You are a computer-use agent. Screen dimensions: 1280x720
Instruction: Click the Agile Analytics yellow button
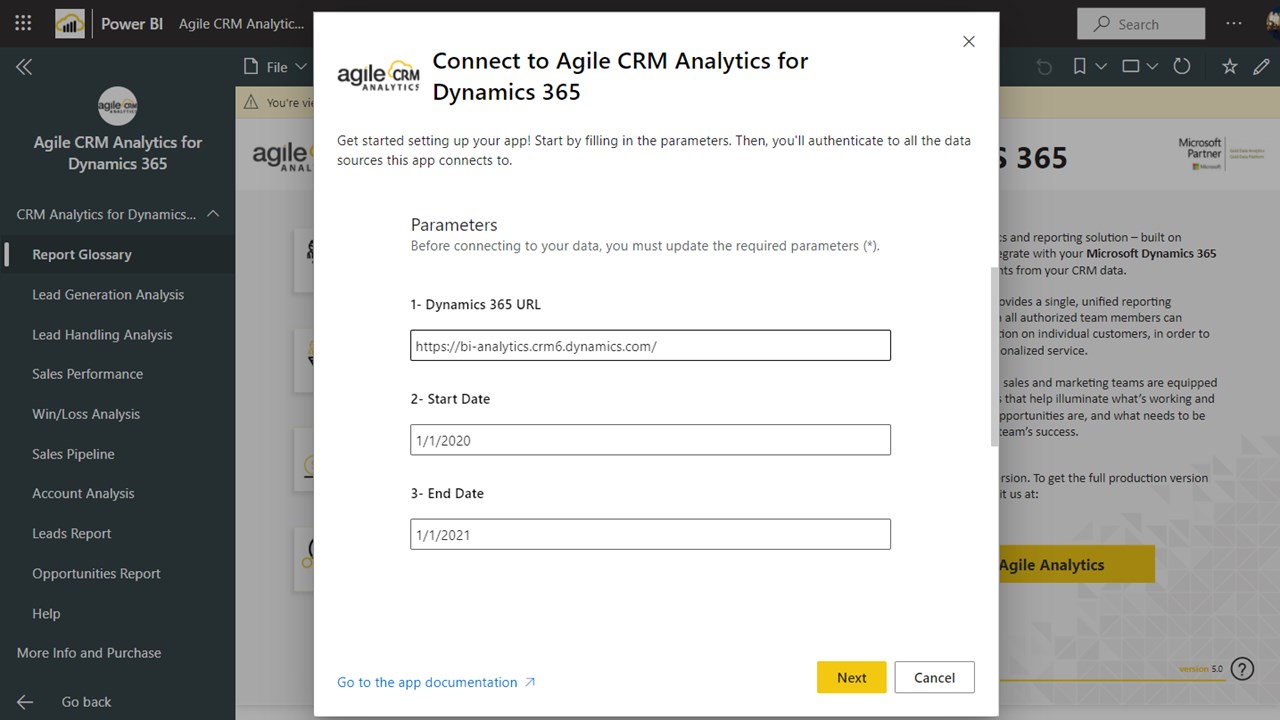point(1076,564)
